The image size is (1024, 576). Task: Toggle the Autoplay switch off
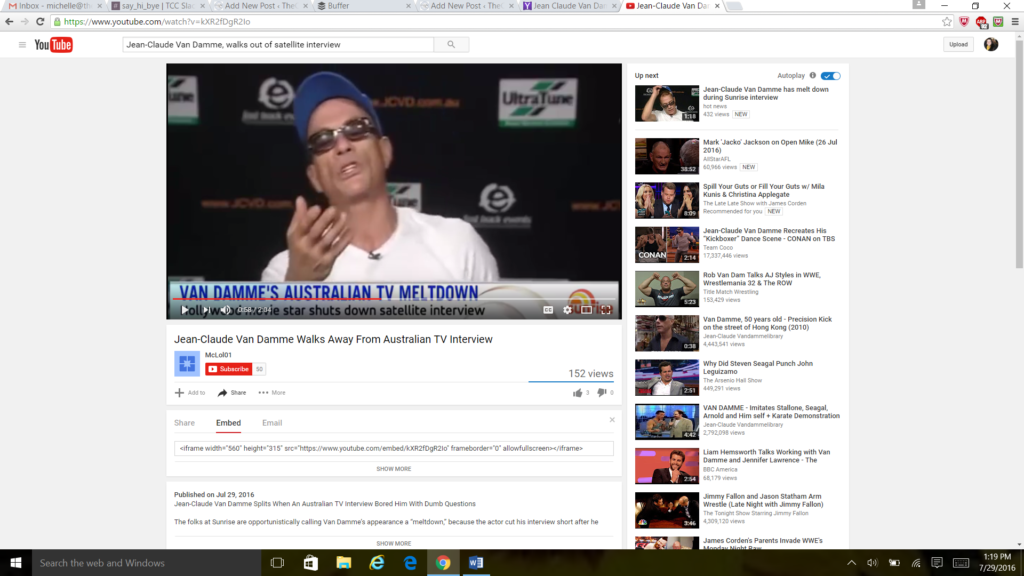831,76
